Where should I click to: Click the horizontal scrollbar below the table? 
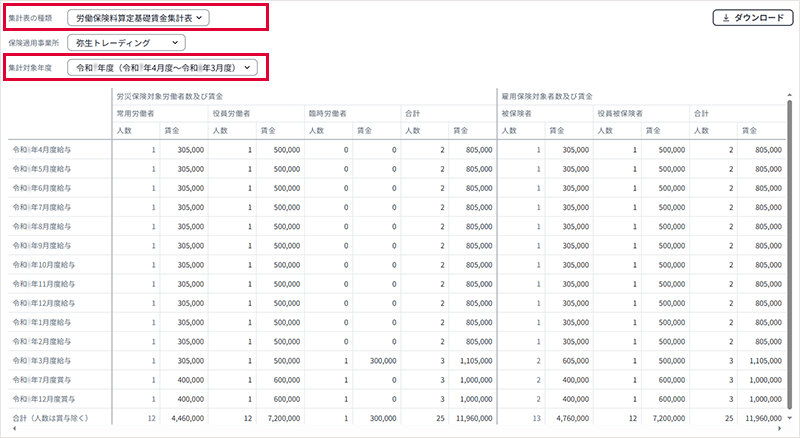400,430
